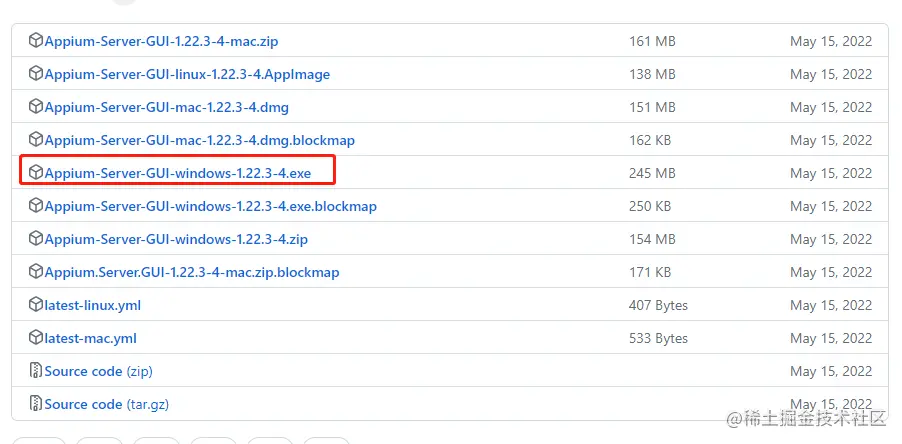902x444 pixels.
Task: Click the date in the Source code (zip) row
Action: tap(831, 371)
